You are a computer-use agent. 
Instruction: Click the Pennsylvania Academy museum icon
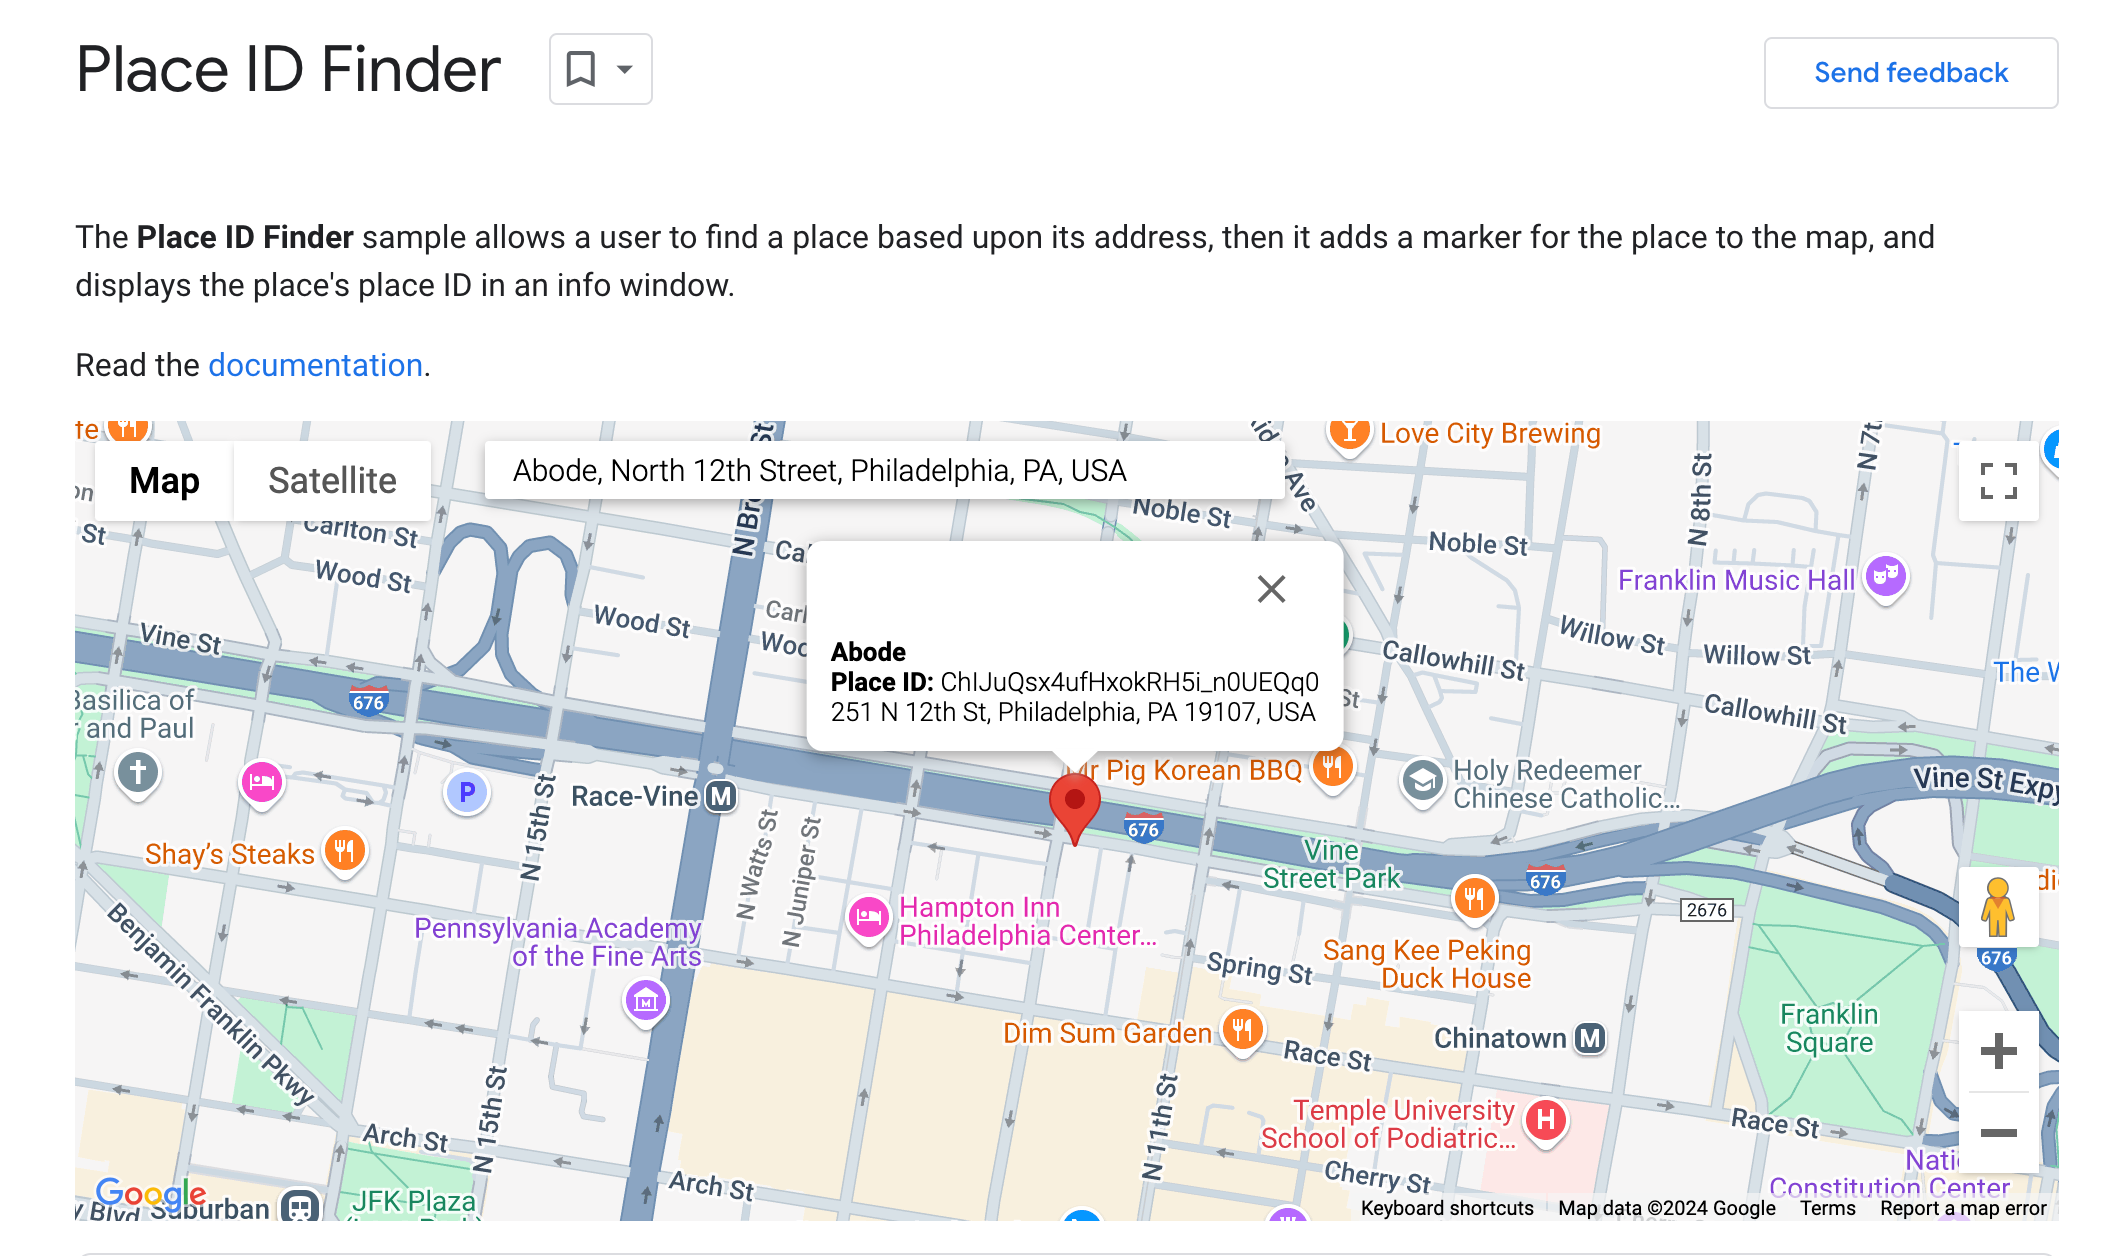(x=645, y=999)
